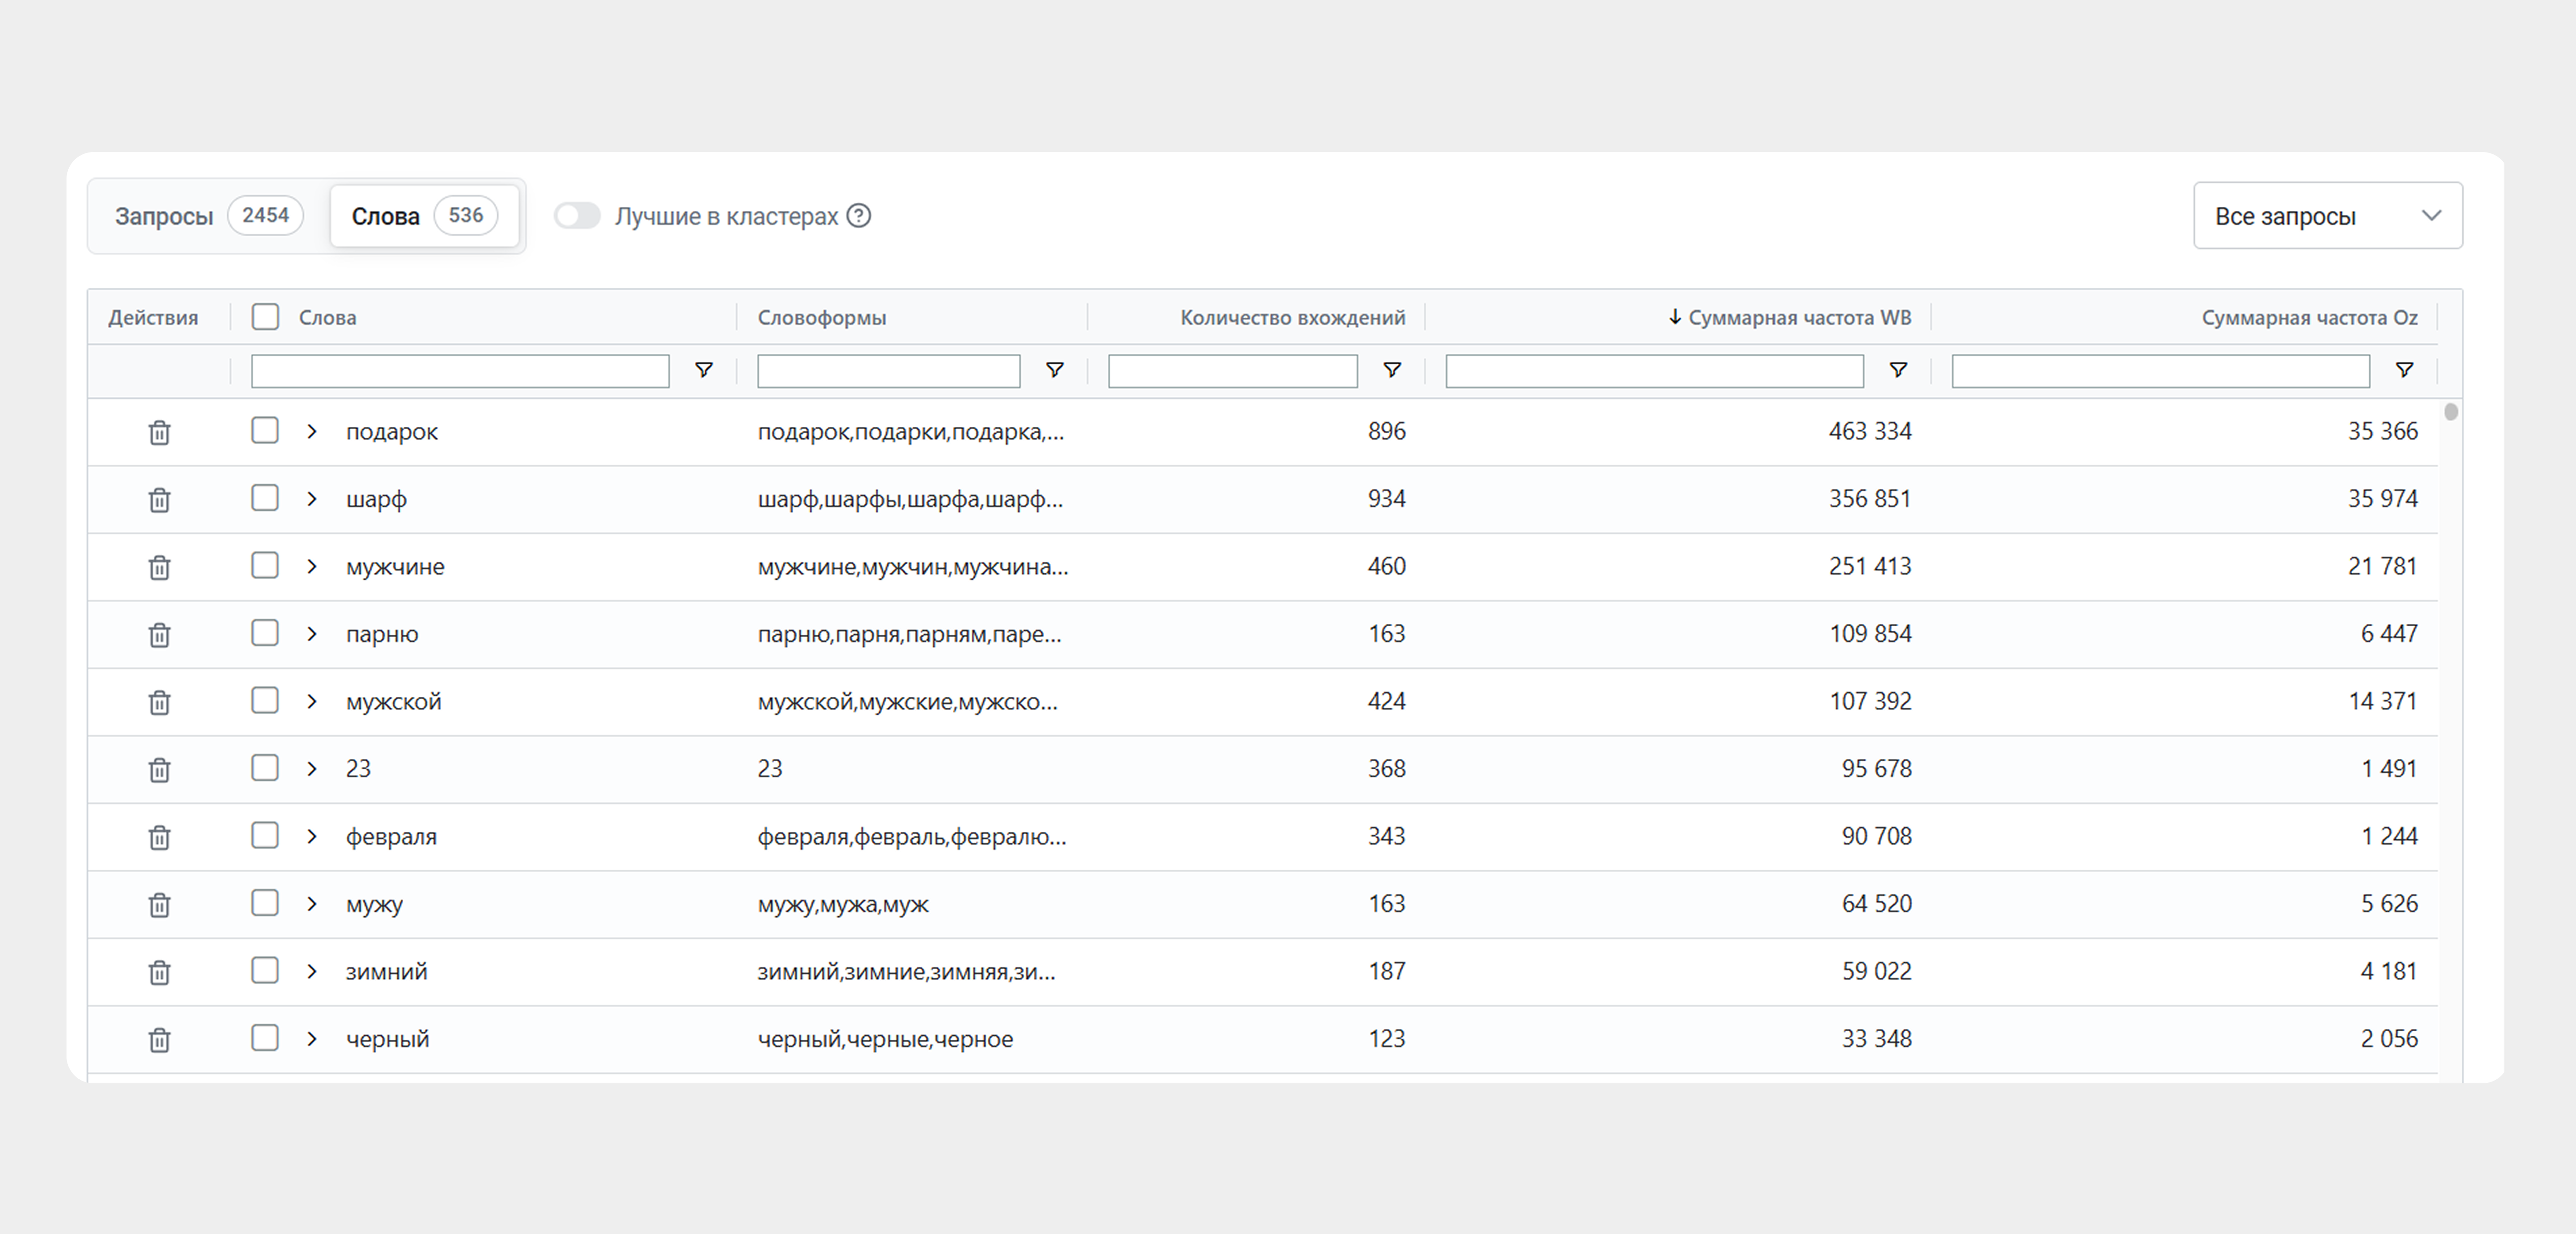
Task: Sort by Суммарная частота Oz header
Action: [x=2309, y=318]
